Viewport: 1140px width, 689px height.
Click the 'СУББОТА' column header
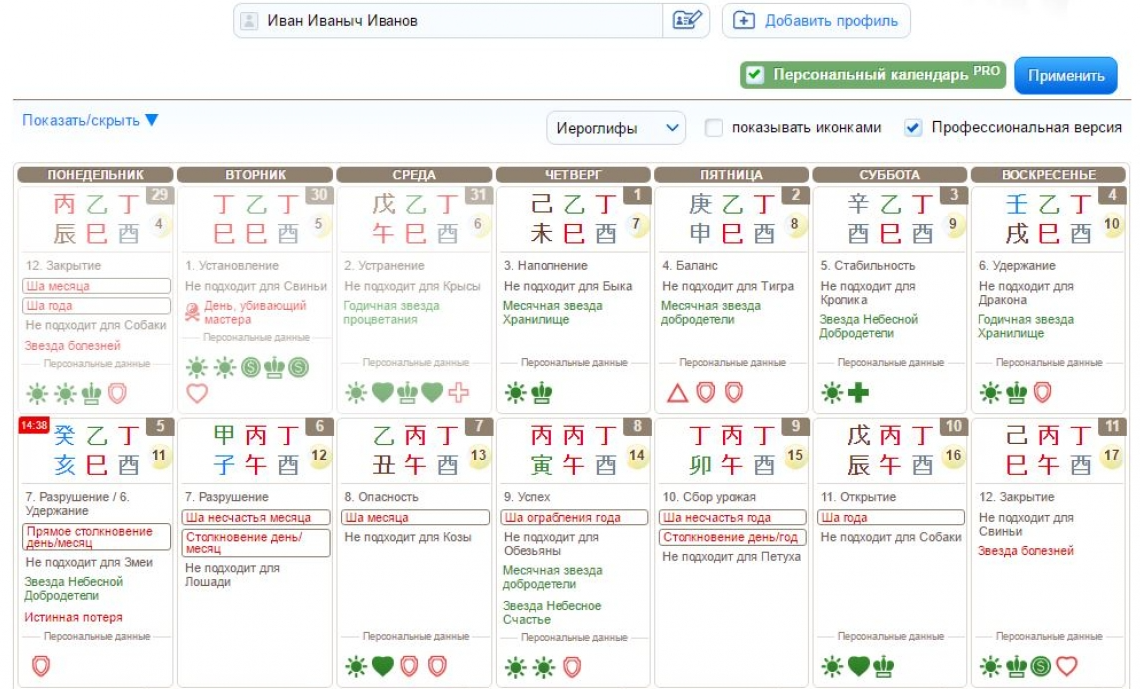[x=890, y=175]
